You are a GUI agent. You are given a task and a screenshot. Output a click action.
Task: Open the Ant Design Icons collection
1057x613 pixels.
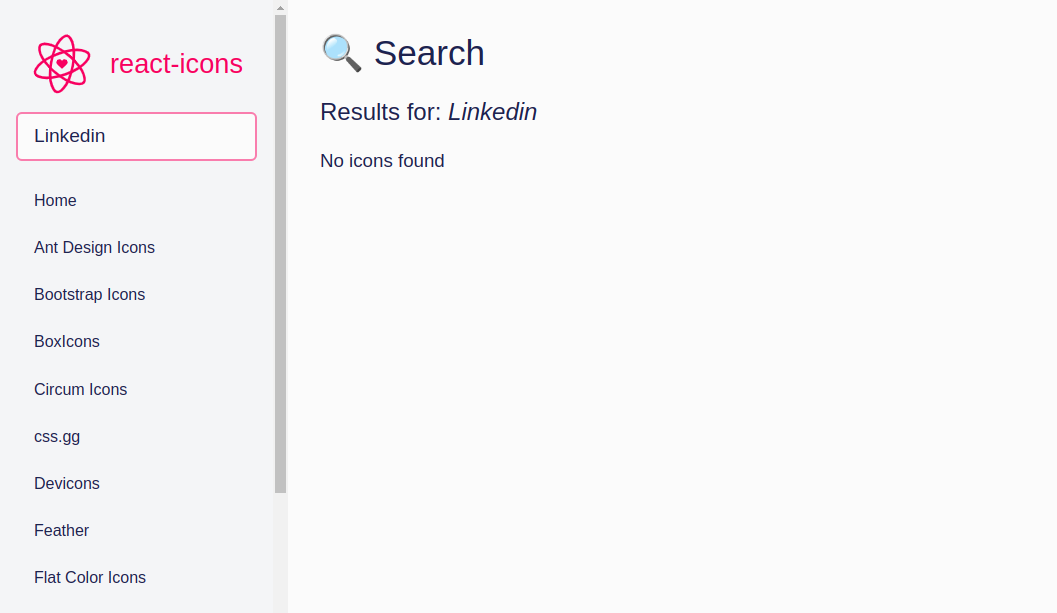pyautogui.click(x=94, y=247)
